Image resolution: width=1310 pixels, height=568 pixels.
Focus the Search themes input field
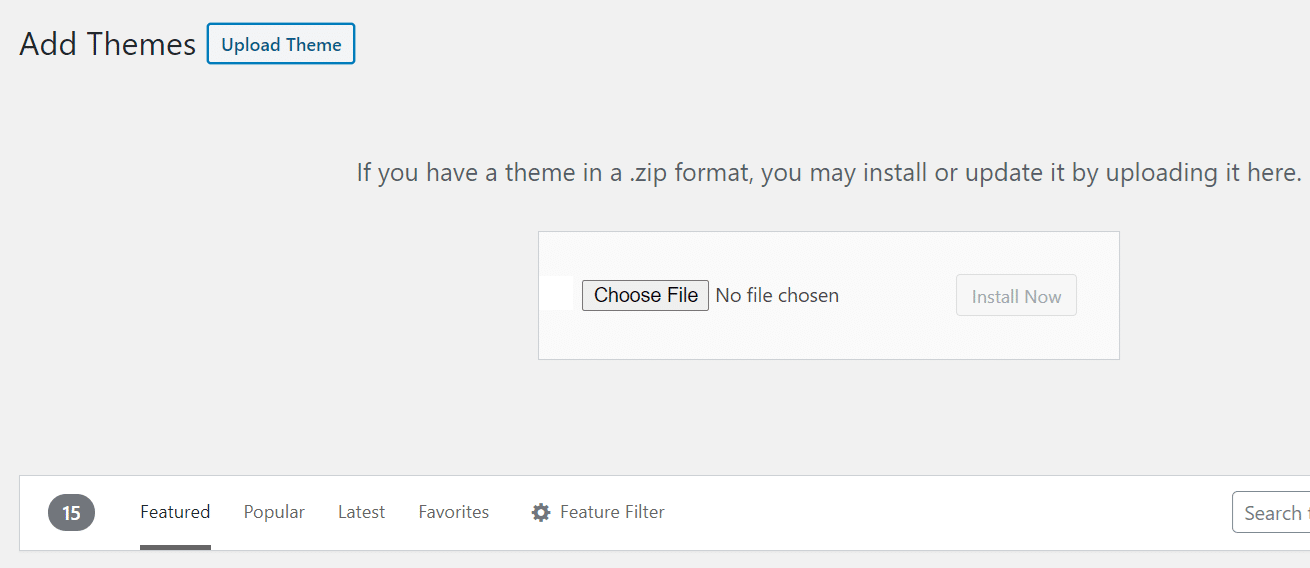1272,513
